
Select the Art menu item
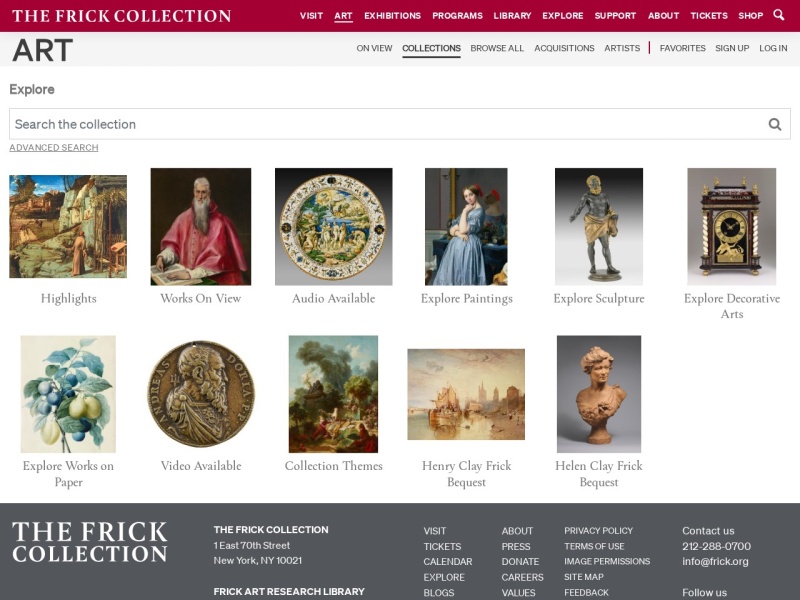tap(343, 16)
